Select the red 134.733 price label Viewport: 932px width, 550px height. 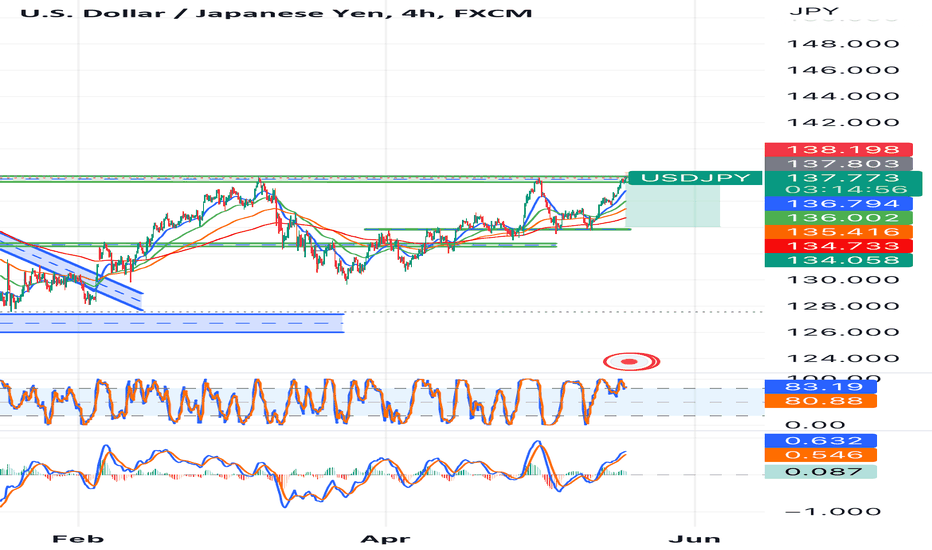(838, 246)
